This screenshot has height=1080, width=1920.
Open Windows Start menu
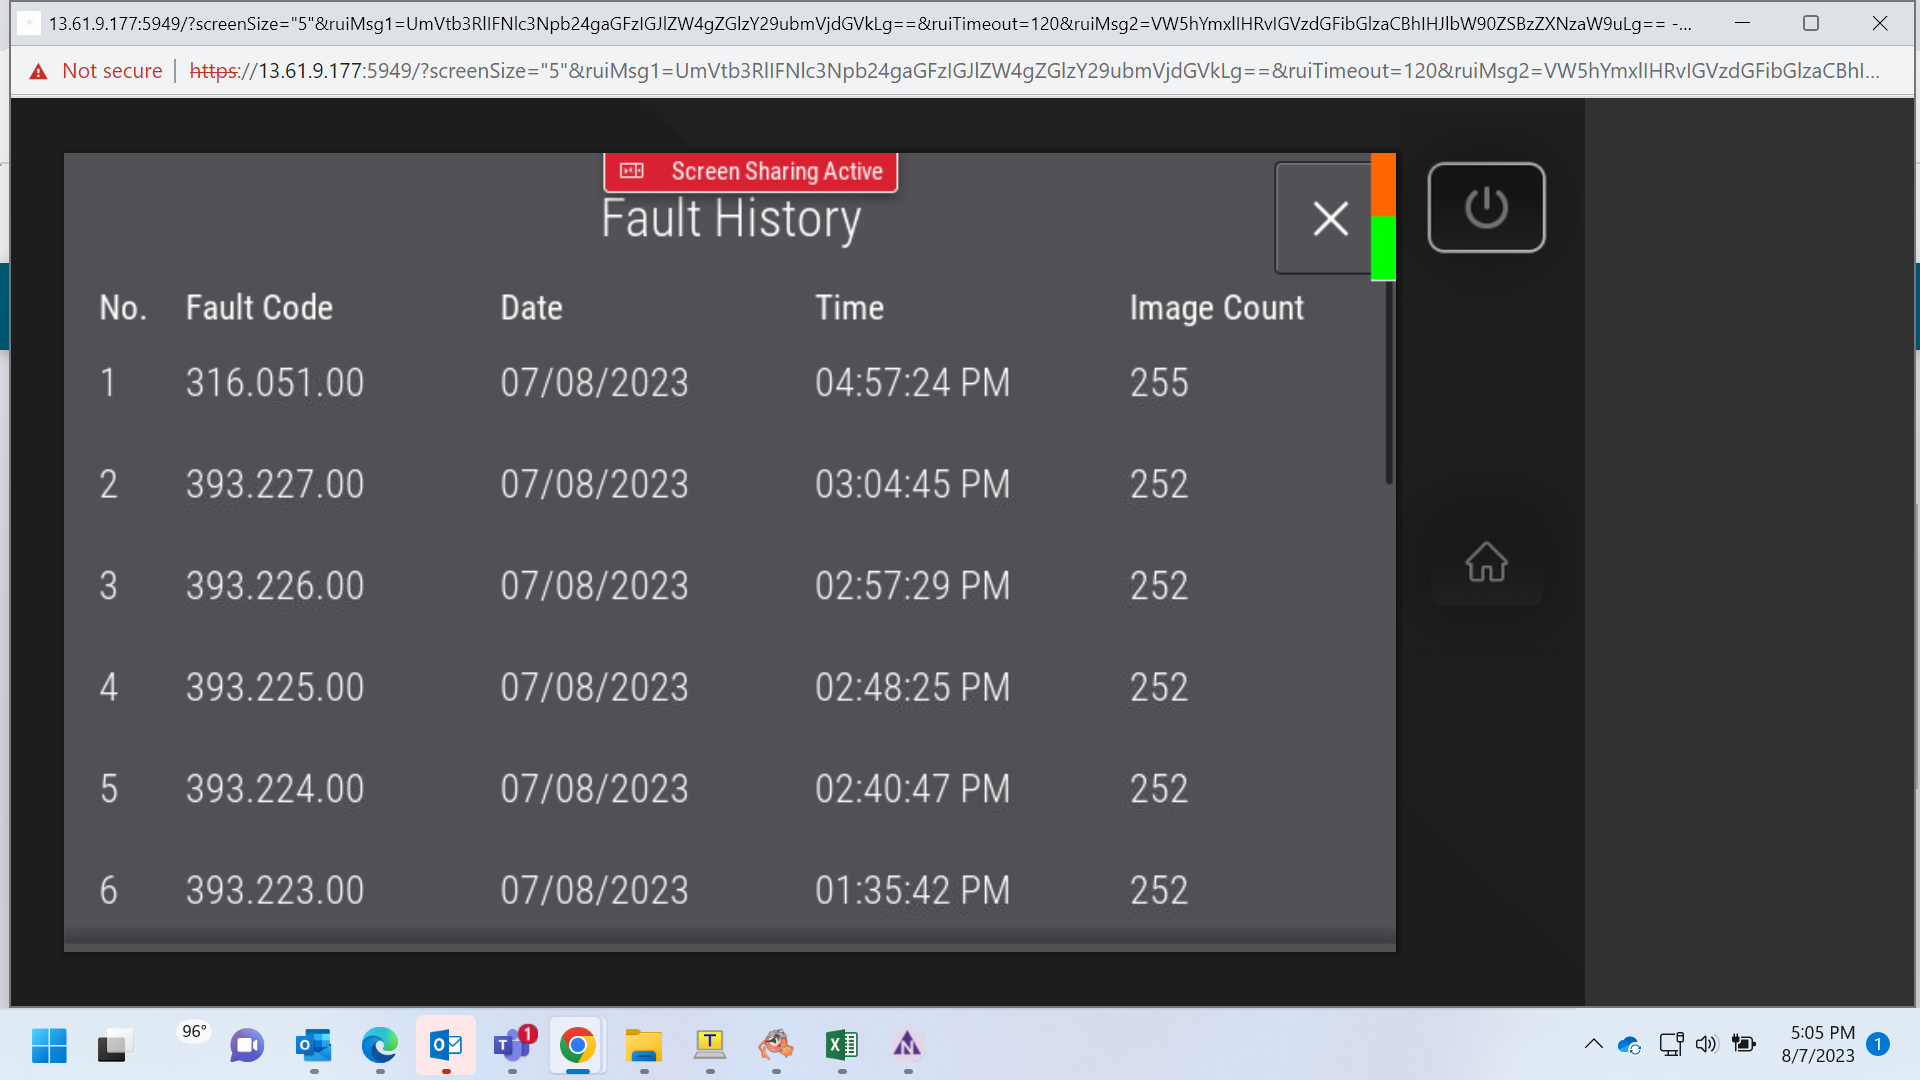coord(49,1046)
